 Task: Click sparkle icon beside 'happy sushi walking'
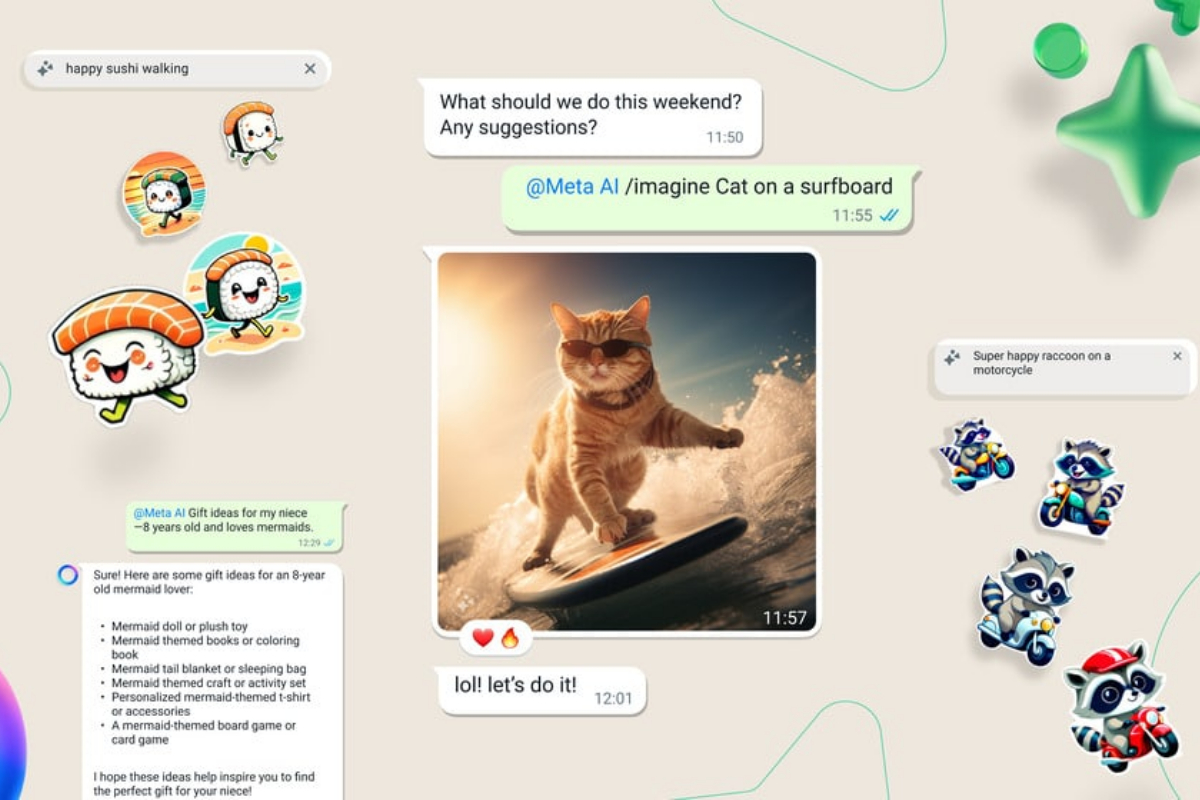(45, 69)
